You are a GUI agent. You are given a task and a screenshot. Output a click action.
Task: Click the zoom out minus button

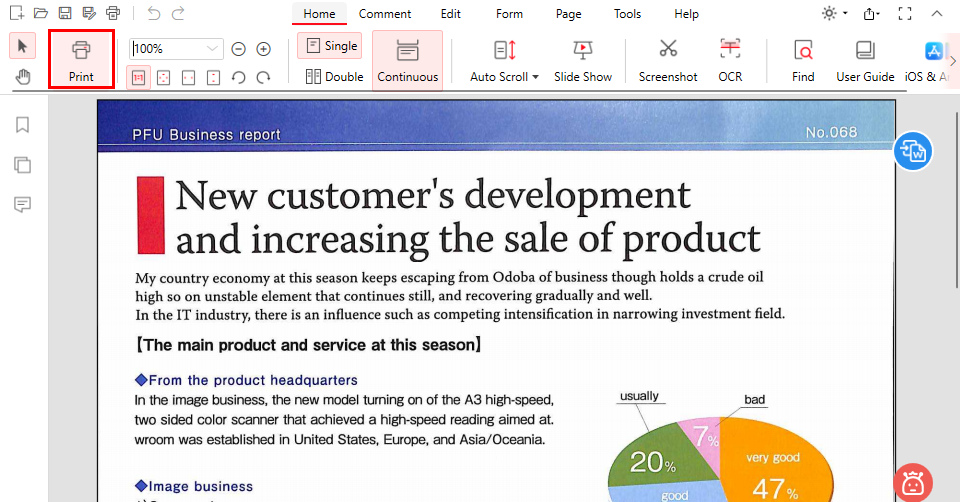coord(239,49)
